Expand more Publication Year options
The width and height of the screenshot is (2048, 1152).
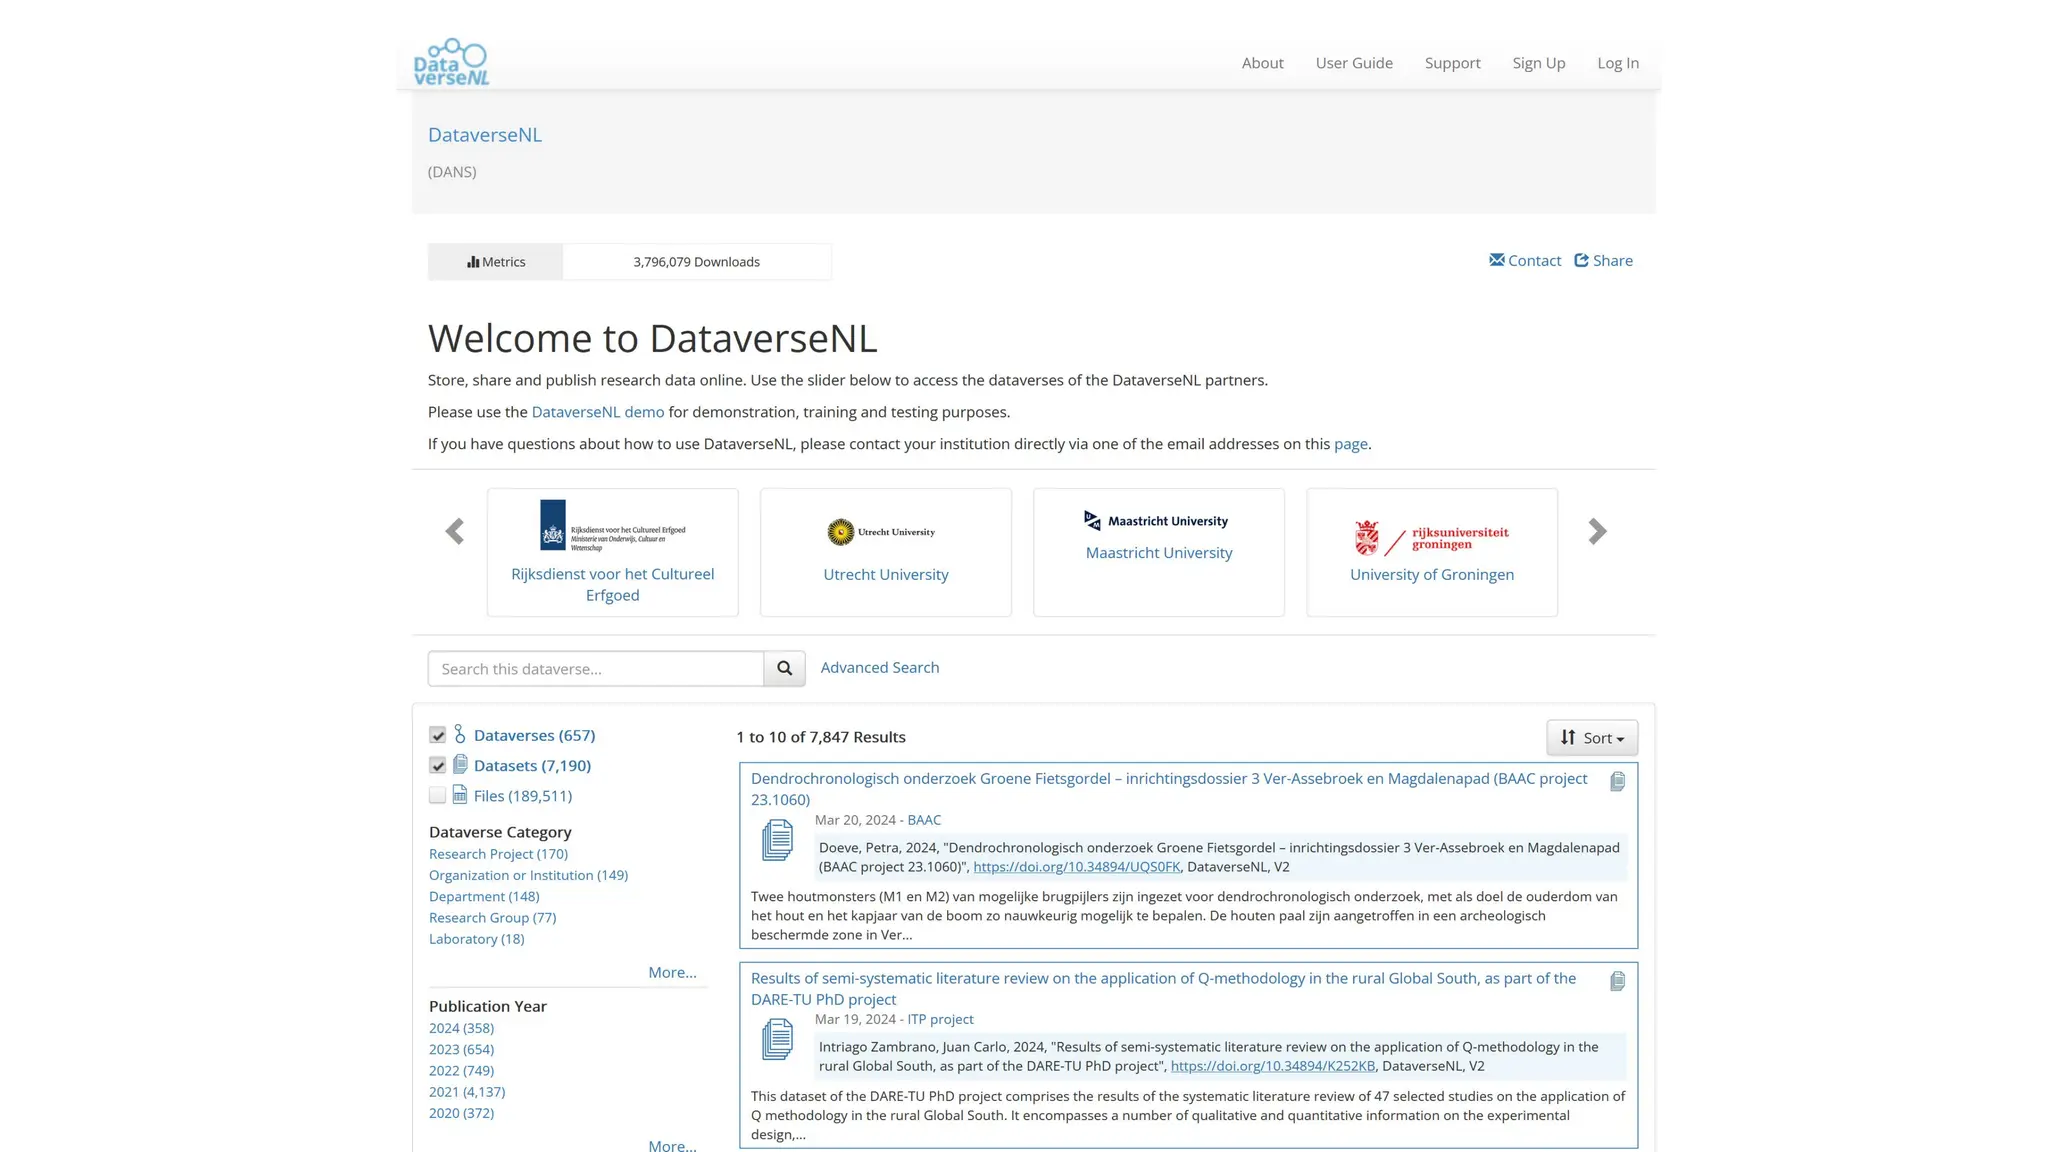[672, 1145]
